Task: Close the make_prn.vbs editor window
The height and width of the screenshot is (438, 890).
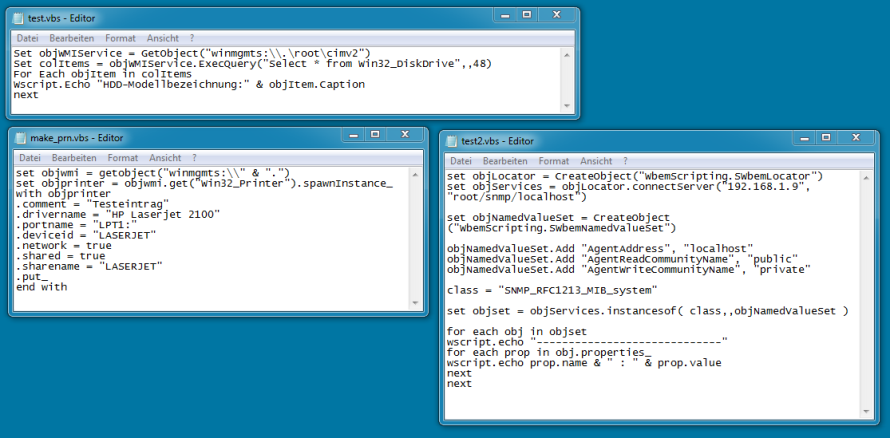Action: pyautogui.click(x=405, y=134)
